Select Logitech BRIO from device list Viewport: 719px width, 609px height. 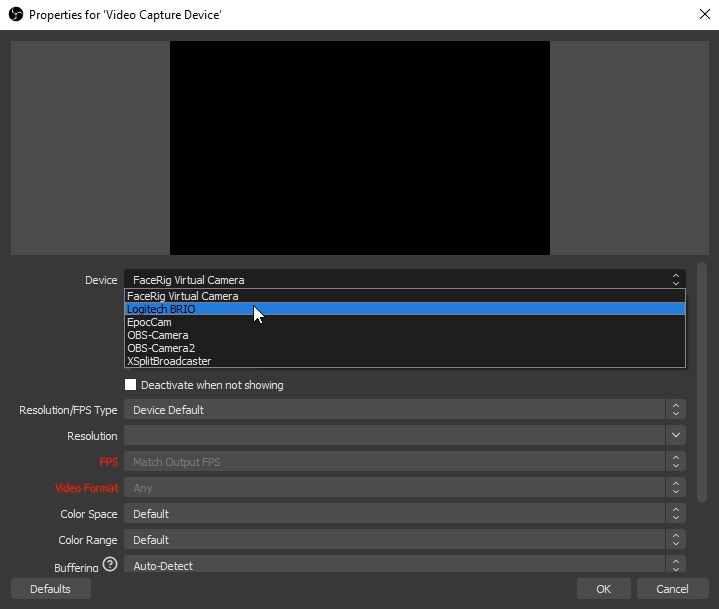[162, 309]
